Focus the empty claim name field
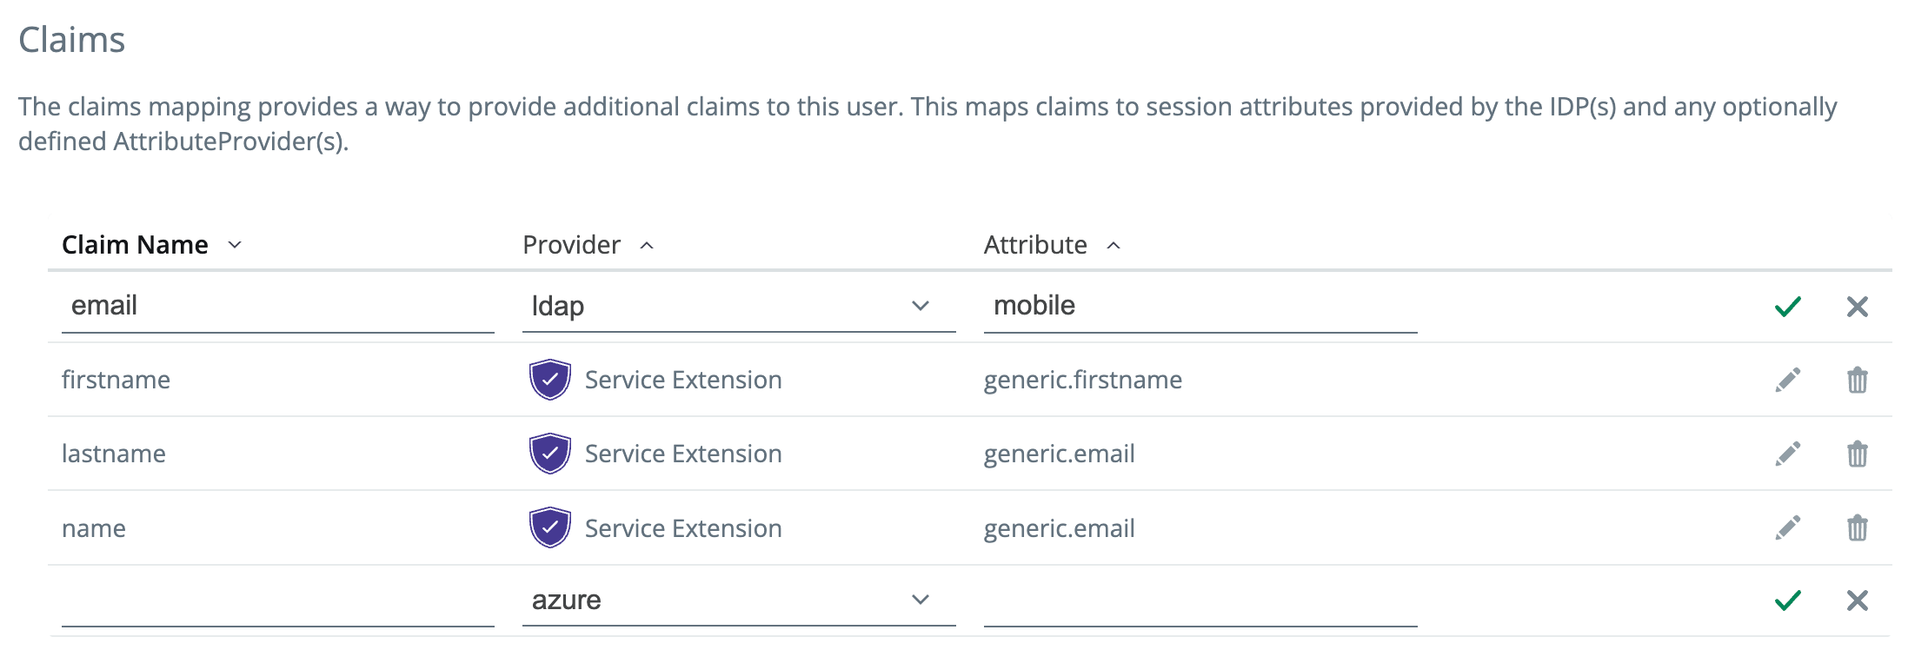Viewport: 1928px width, 662px height. (x=278, y=600)
